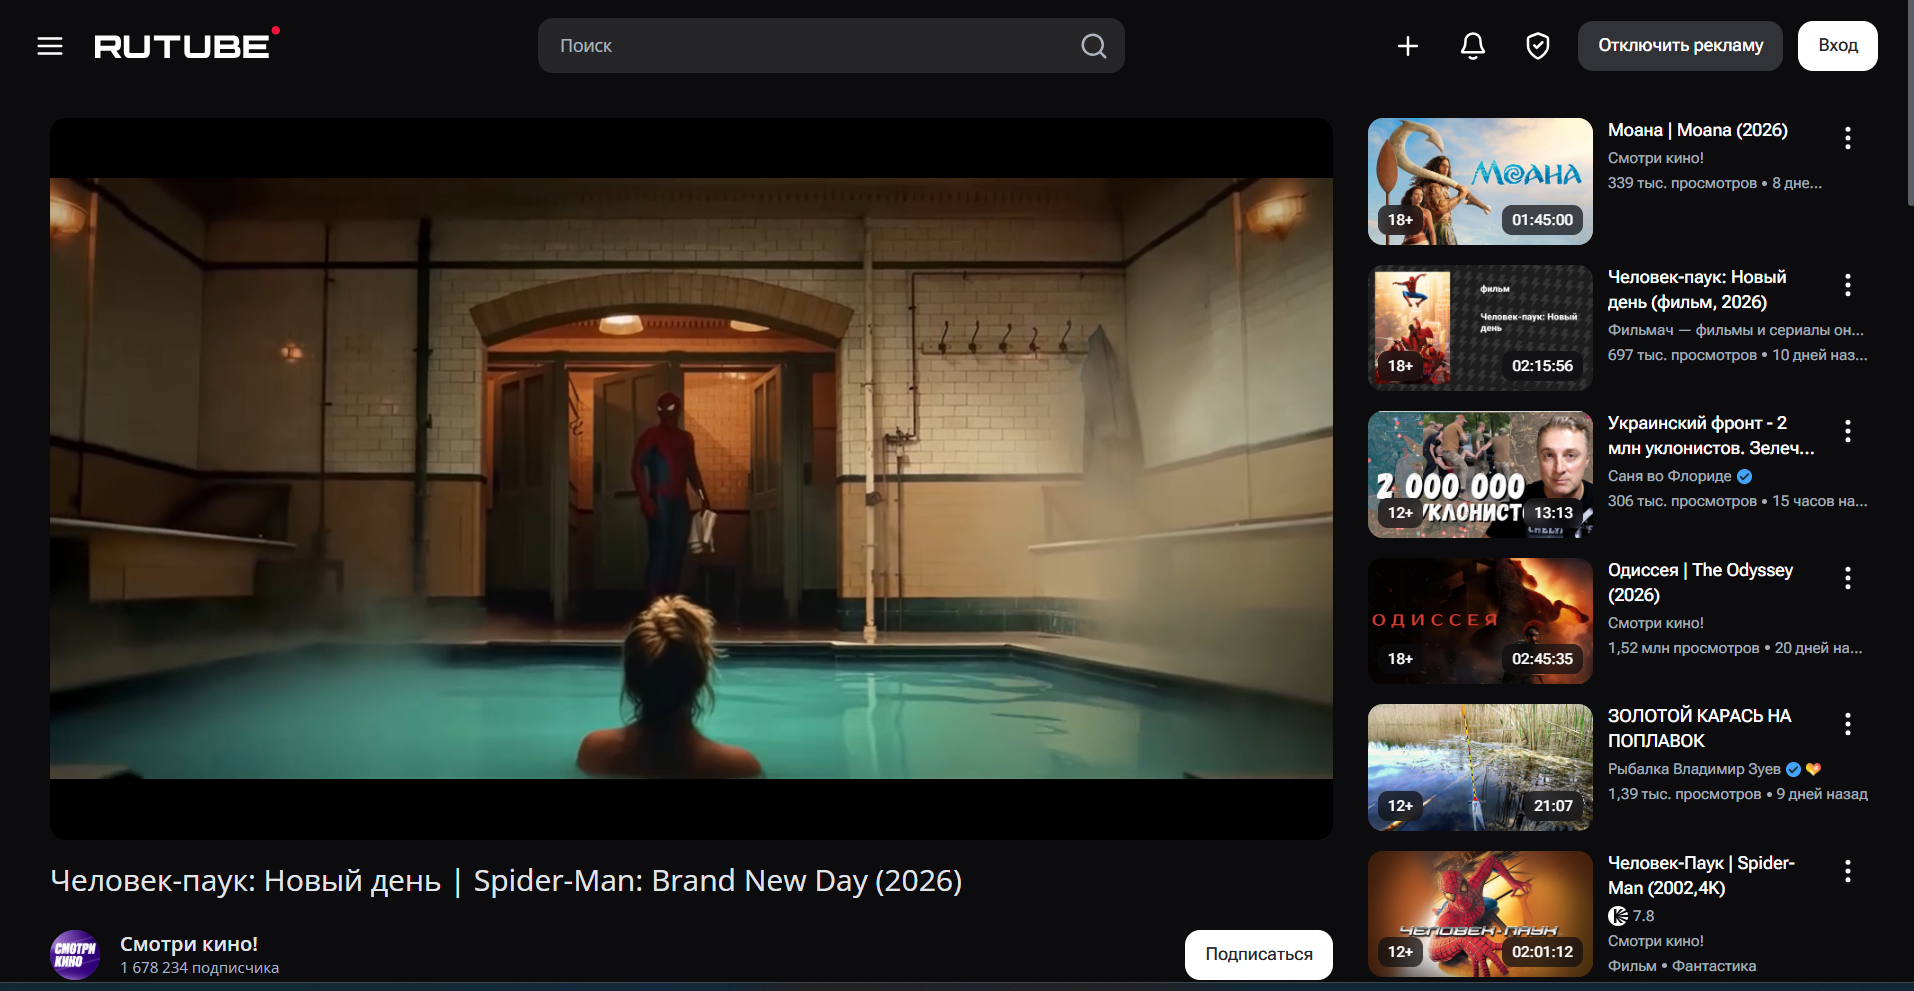Open the fishing video thumbnail 21:07
Image resolution: width=1914 pixels, height=991 pixels.
[x=1480, y=768]
